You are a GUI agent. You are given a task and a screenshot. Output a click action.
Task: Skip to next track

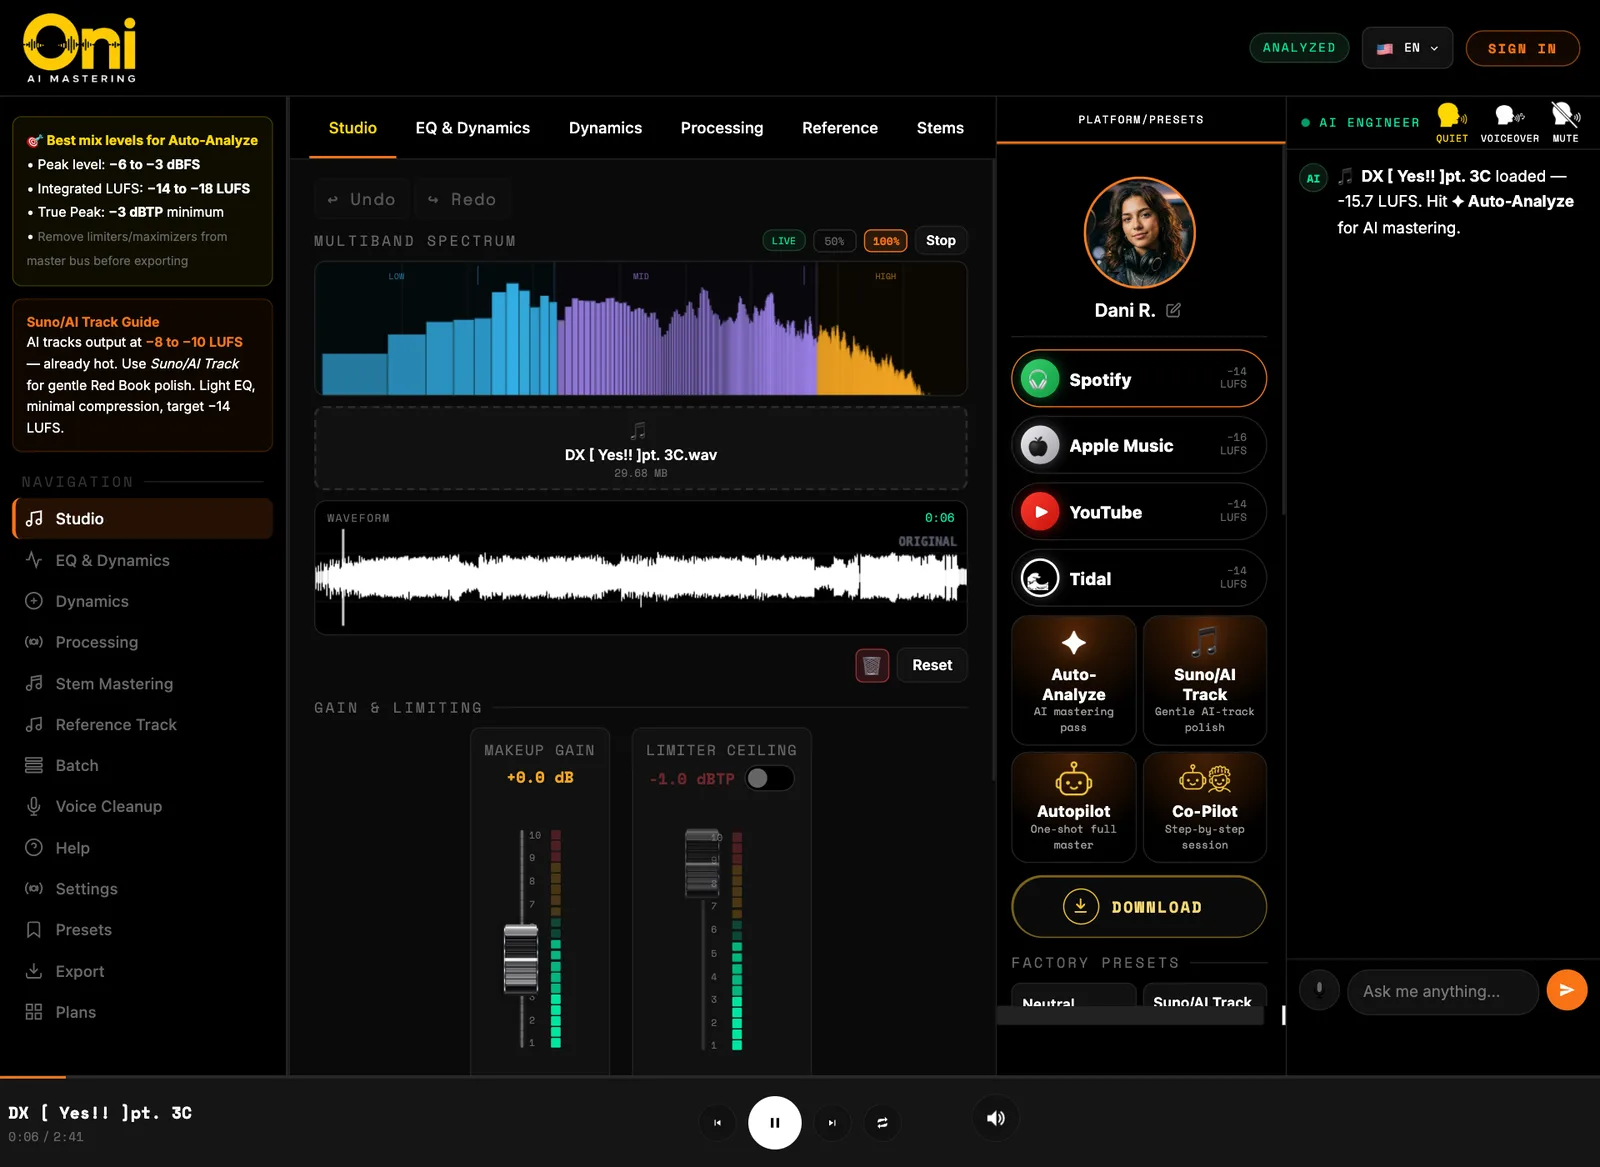(832, 1123)
